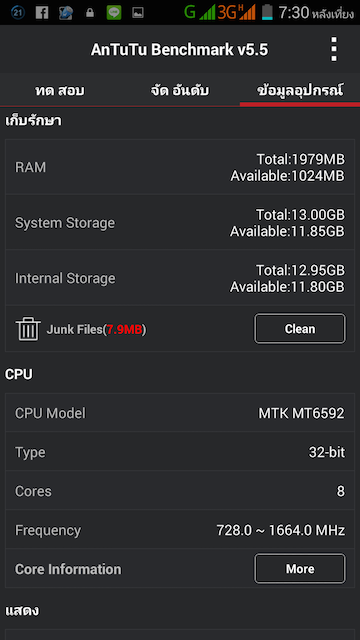Tap the CPU Model MT6592 row
Viewport: 360px width, 640px height.
180,413
